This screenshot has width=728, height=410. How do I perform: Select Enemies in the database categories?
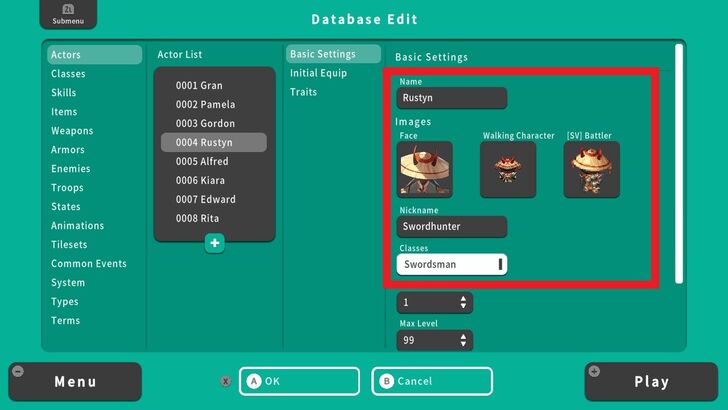[x=70, y=169]
